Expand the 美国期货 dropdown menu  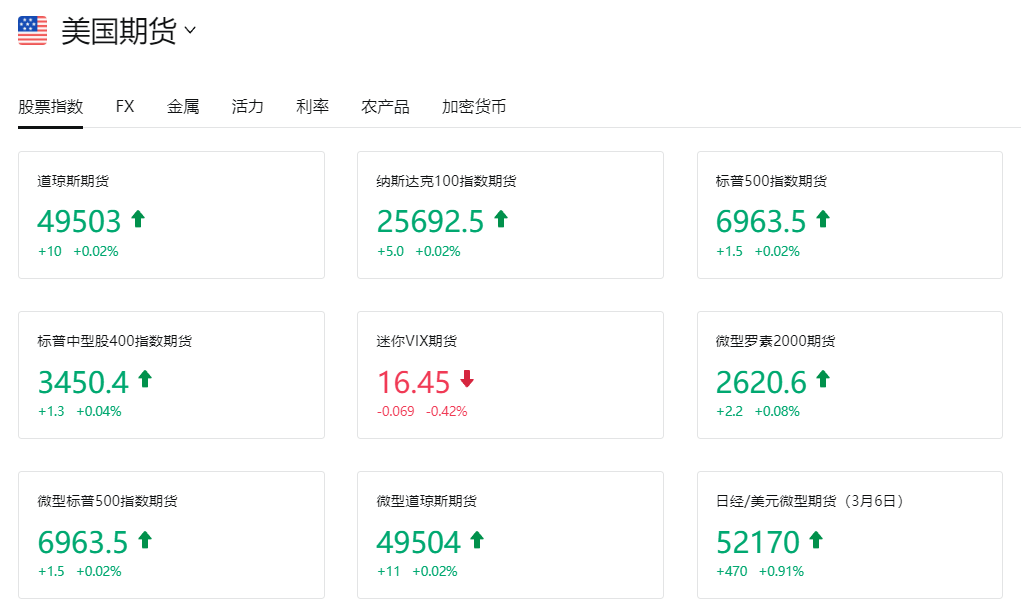(190, 31)
